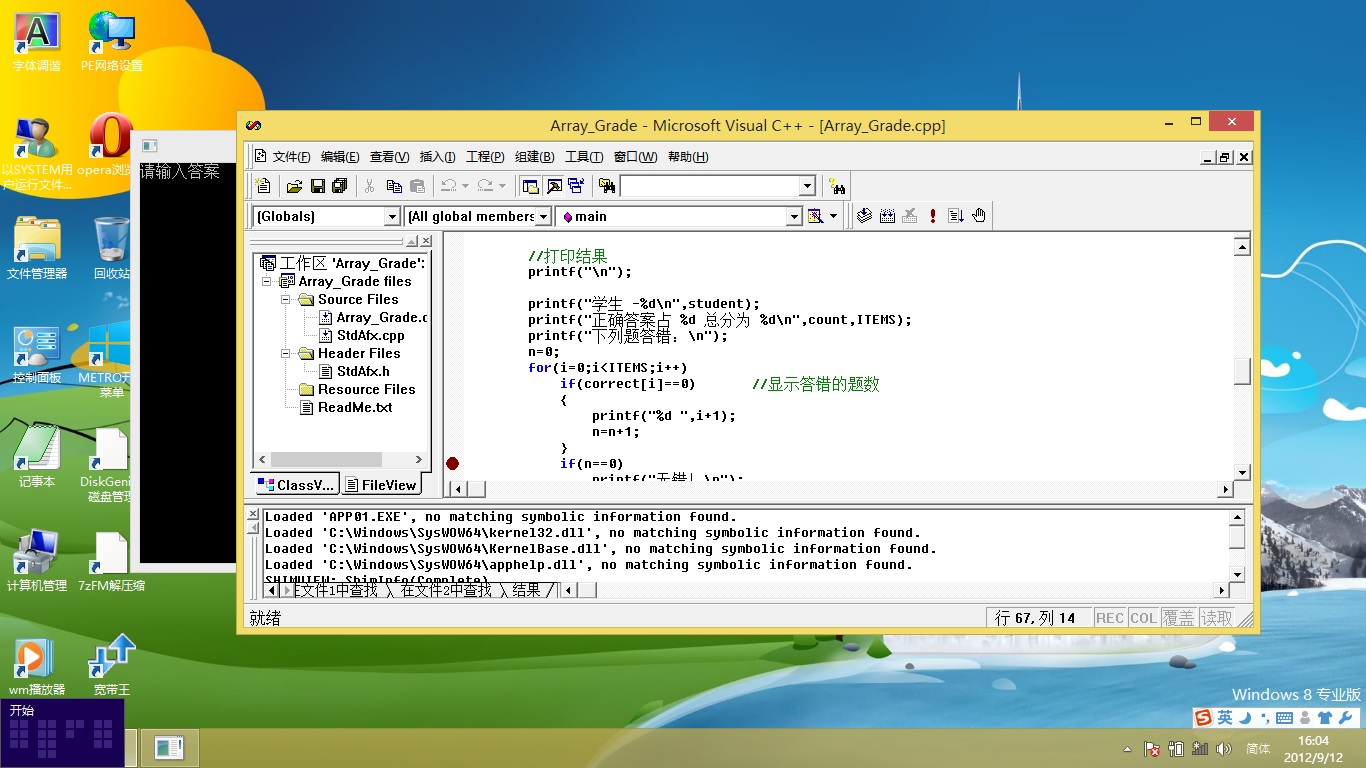The width and height of the screenshot is (1366, 768).
Task: Open the 插入(I) menu
Action: [437, 157]
